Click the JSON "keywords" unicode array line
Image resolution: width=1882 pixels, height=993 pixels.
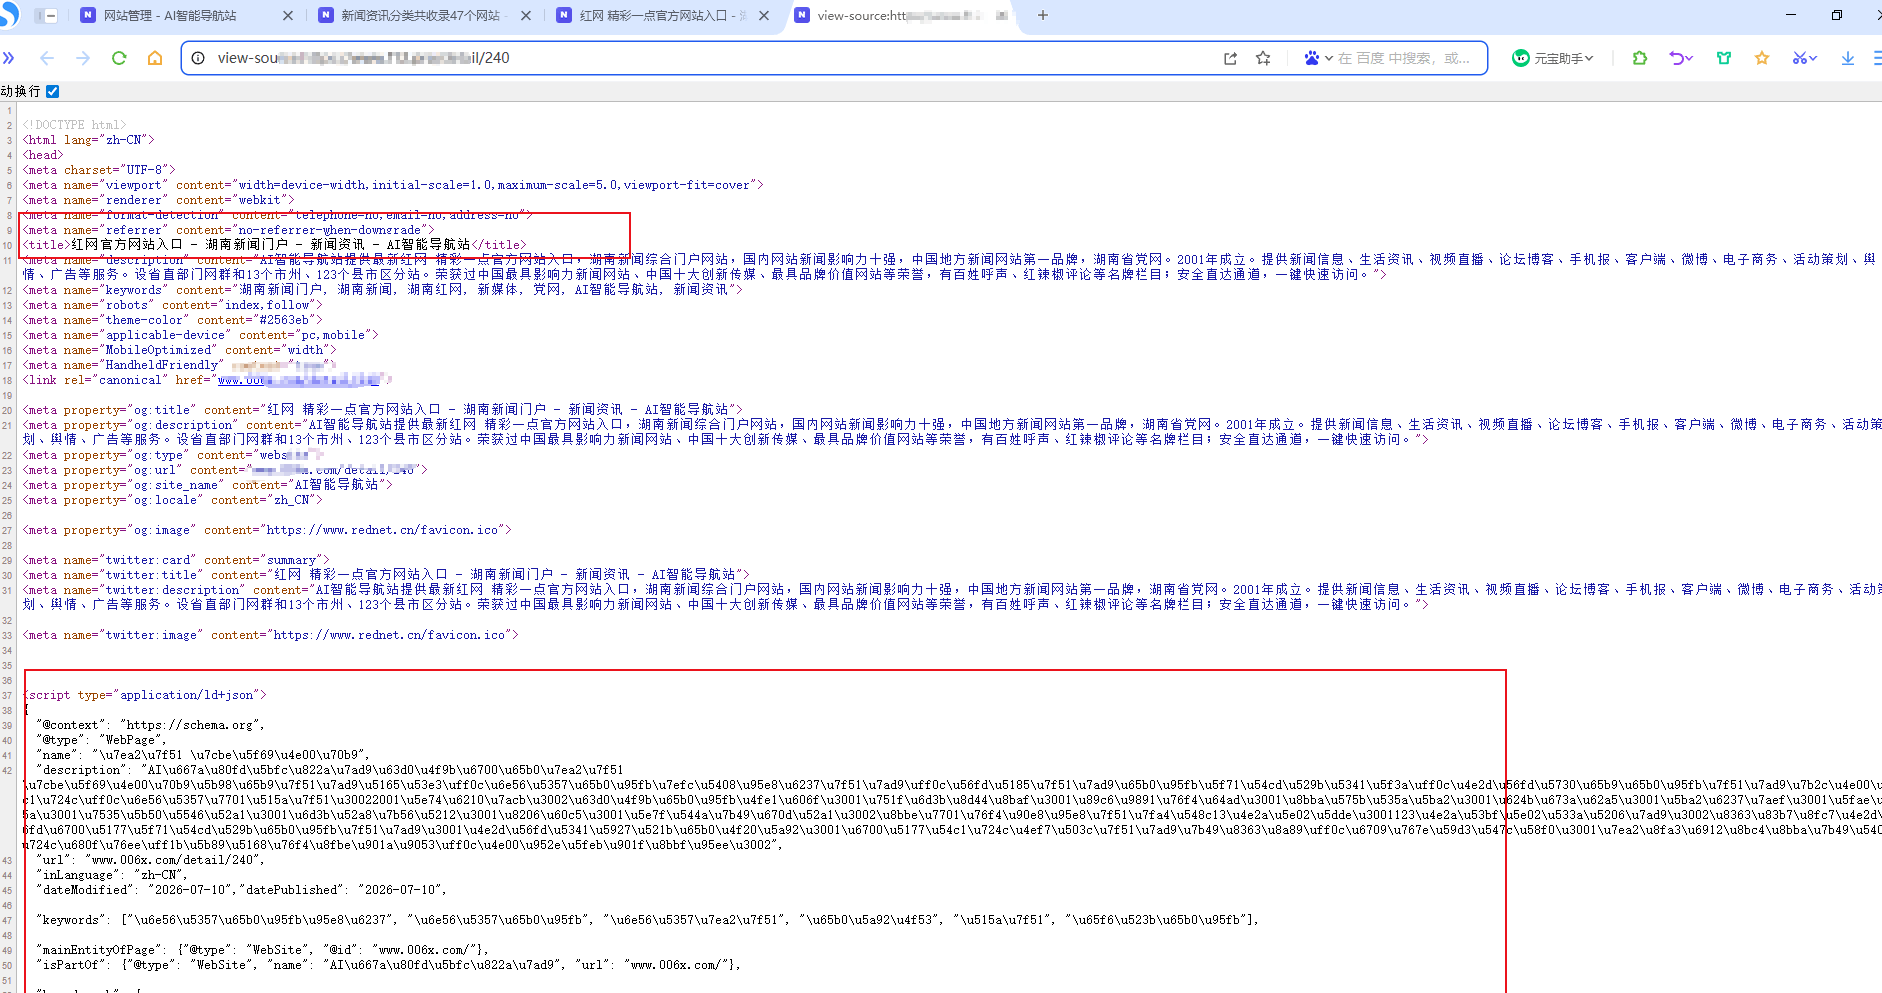pos(648,920)
